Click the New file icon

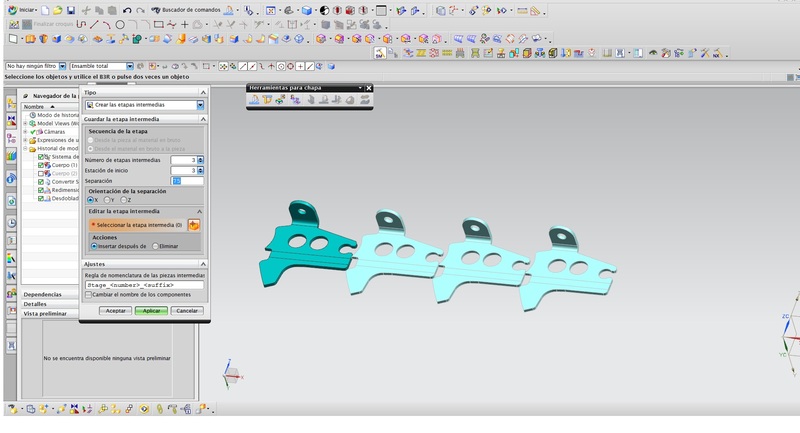(x=45, y=10)
